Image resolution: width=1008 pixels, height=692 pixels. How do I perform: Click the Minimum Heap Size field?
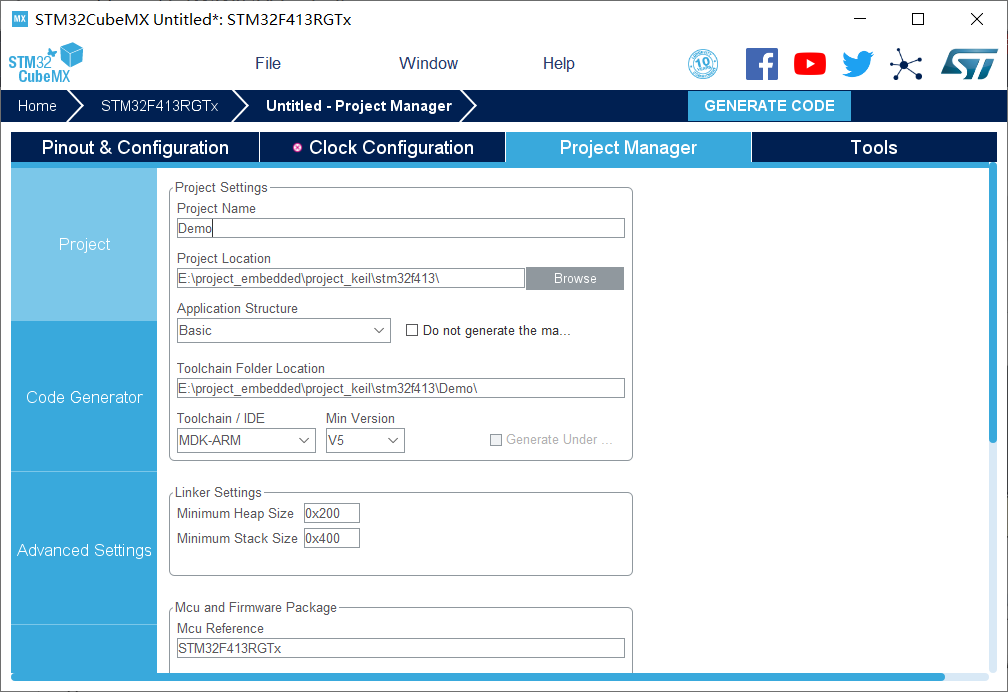coord(332,513)
